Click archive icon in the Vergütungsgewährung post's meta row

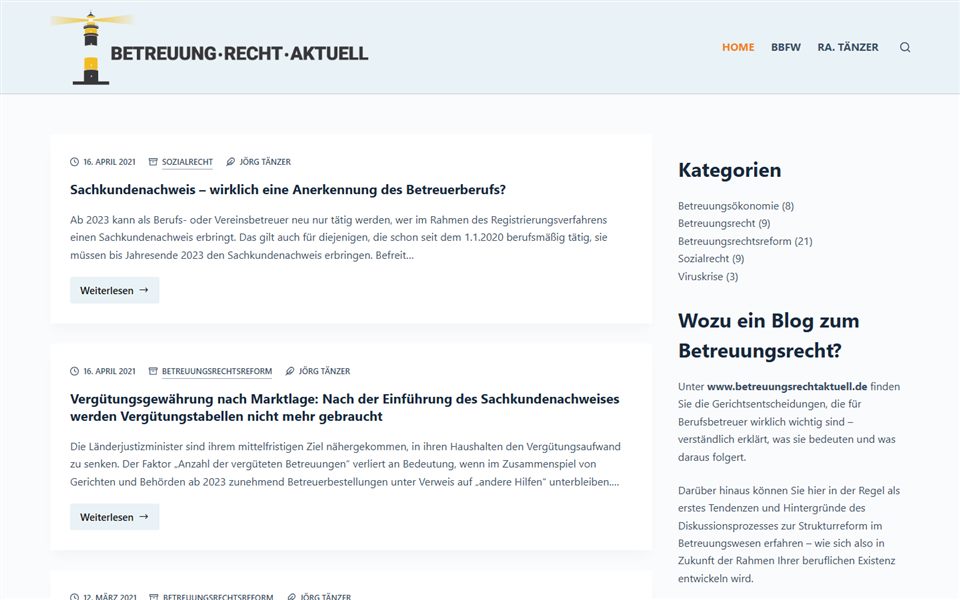[x=153, y=371]
